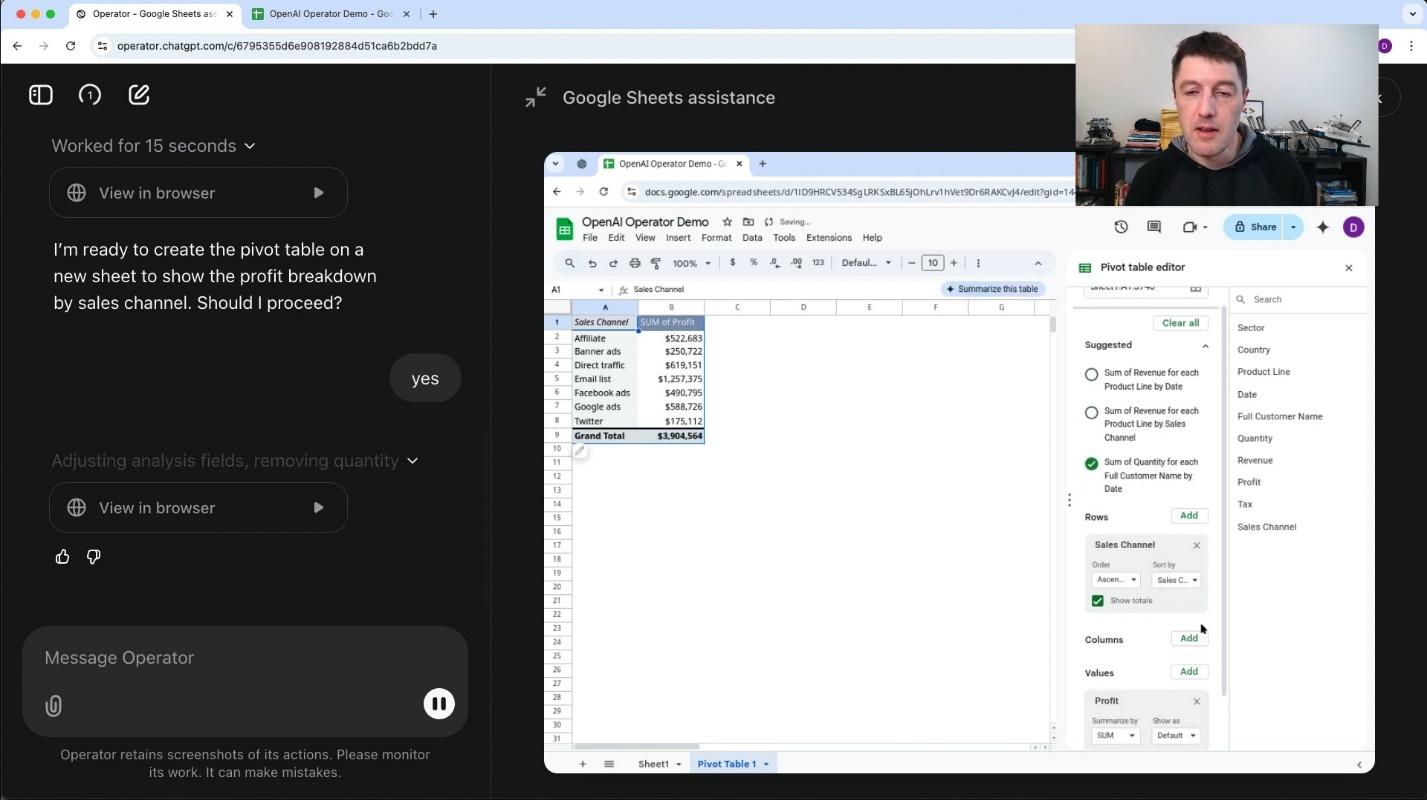Collapse the Google Sheets assistance view
Screen dimensions: 1427x800
point(536,97)
